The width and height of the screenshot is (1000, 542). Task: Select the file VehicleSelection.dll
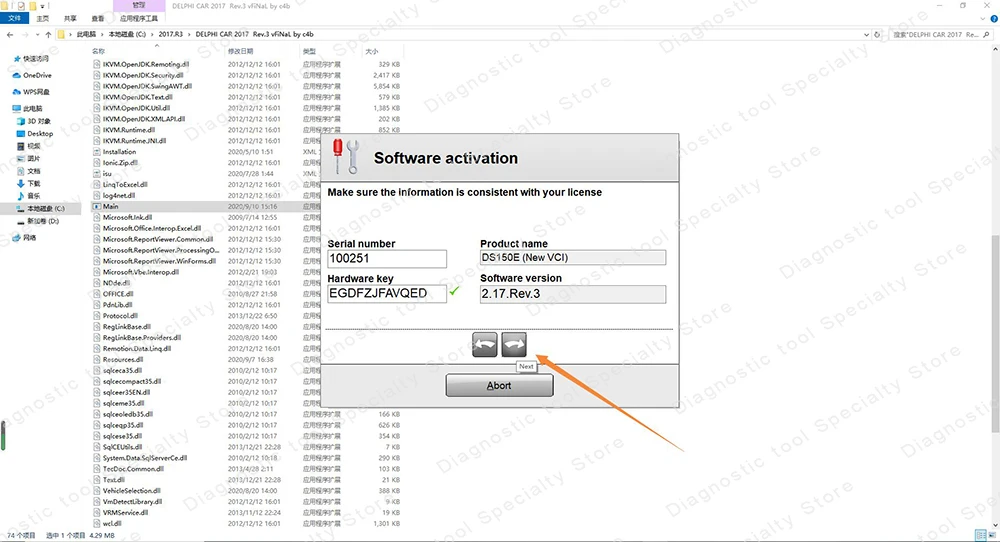pyautogui.click(x=131, y=491)
